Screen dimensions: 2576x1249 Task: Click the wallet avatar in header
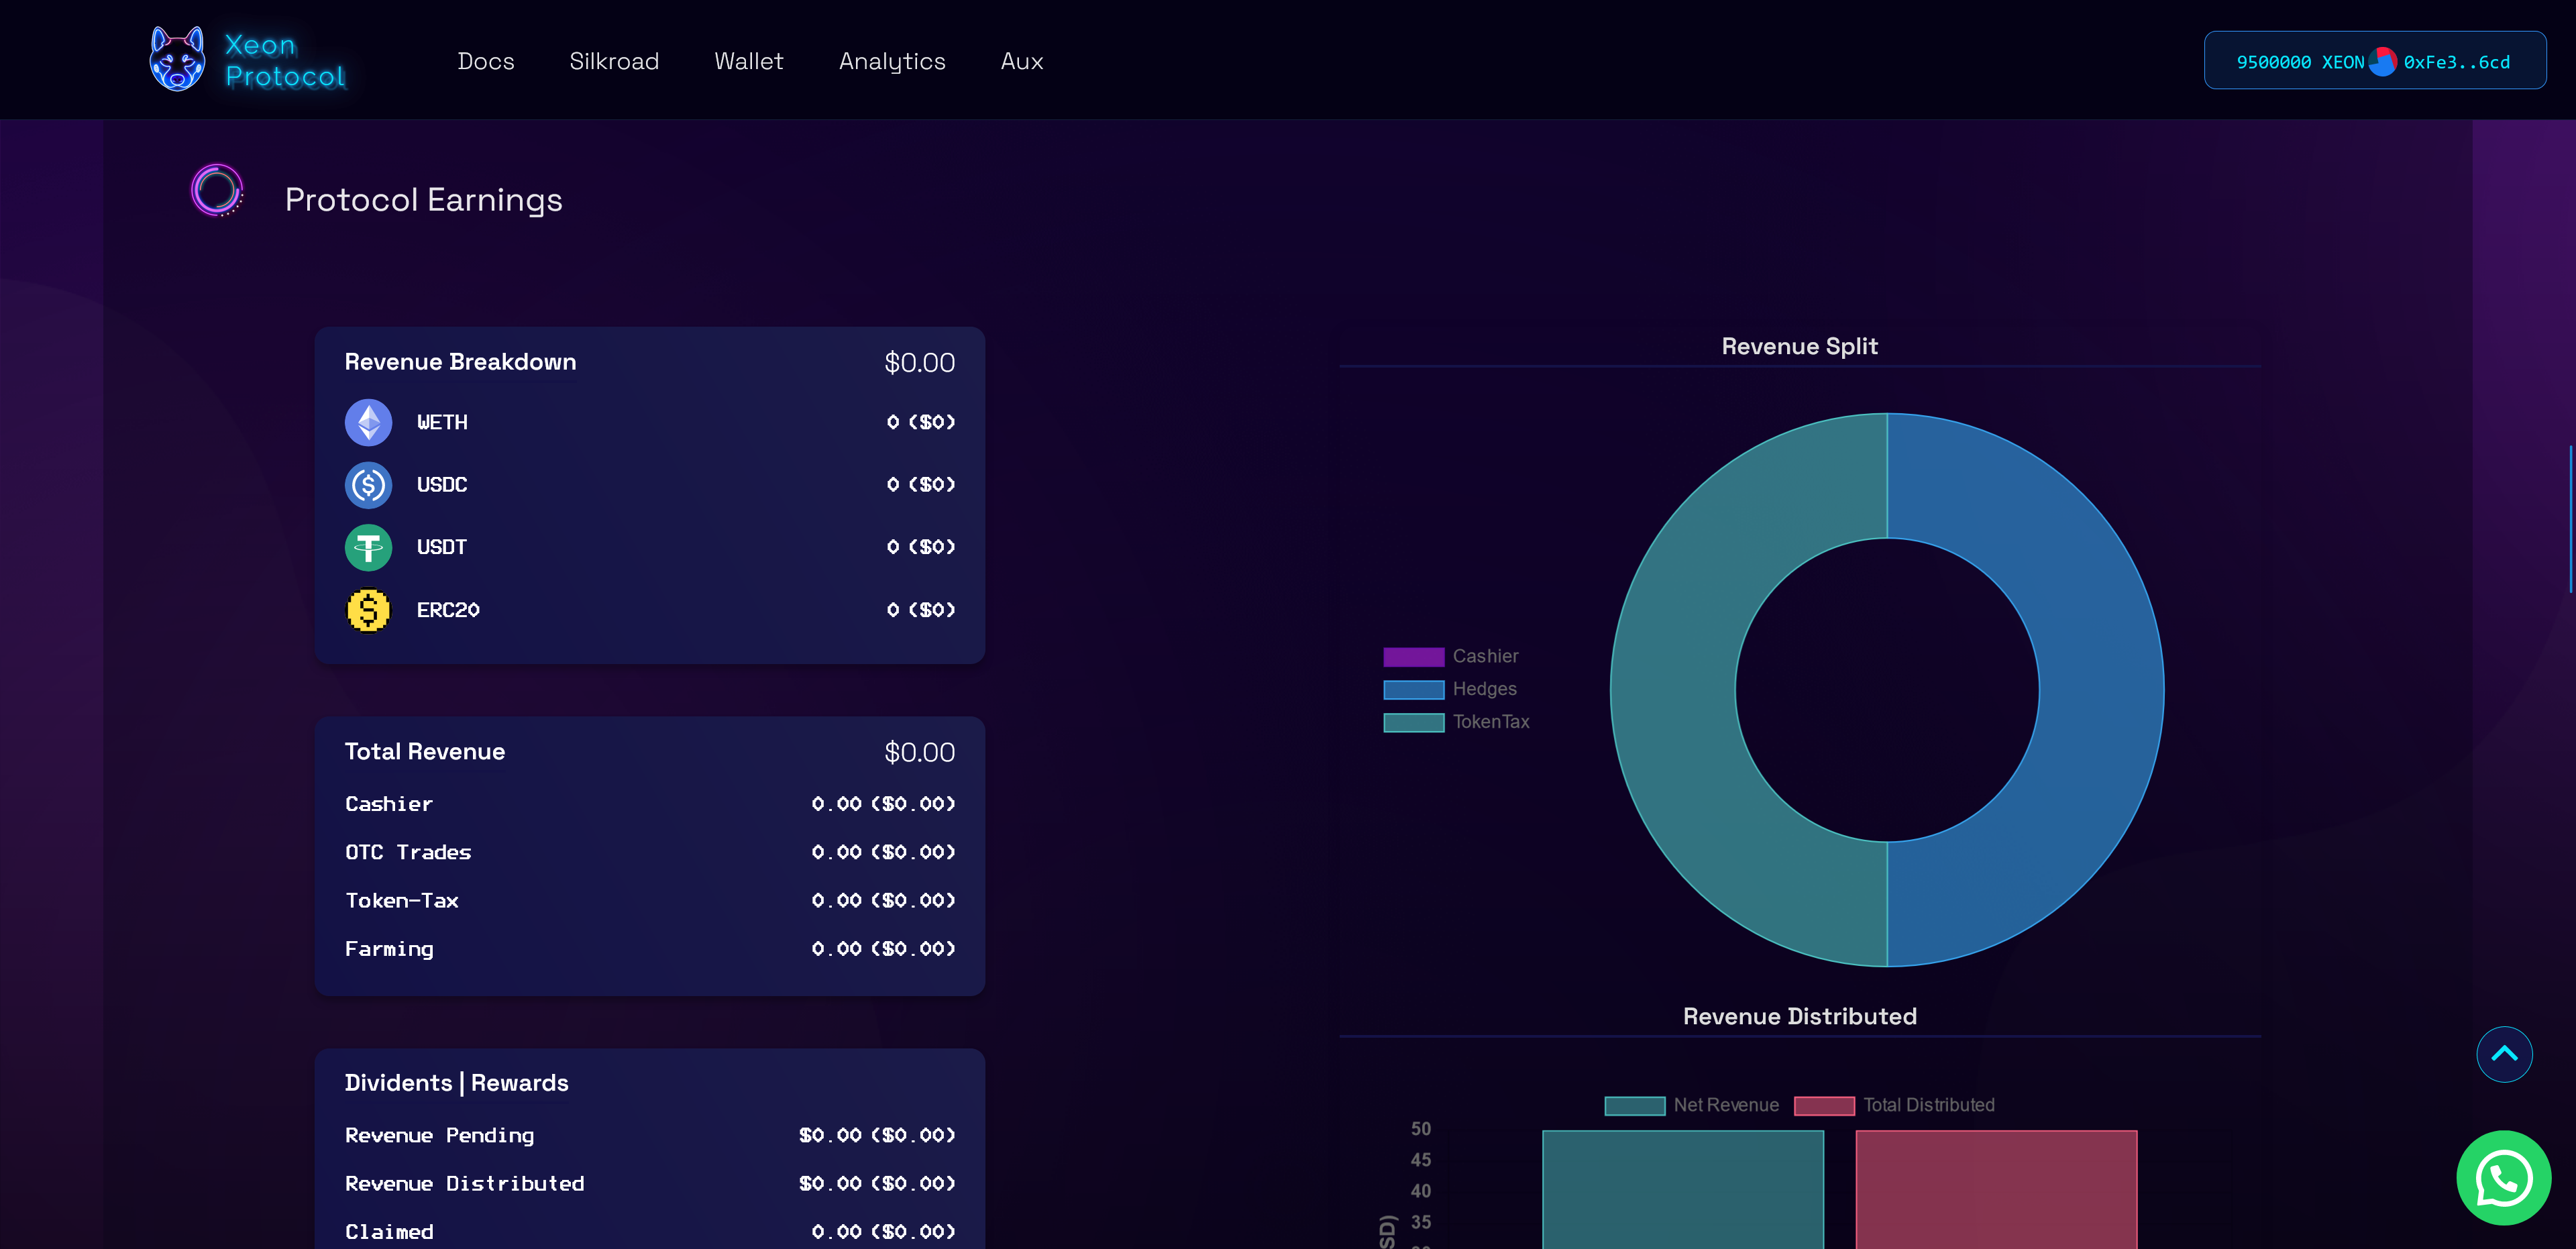coord(2382,62)
